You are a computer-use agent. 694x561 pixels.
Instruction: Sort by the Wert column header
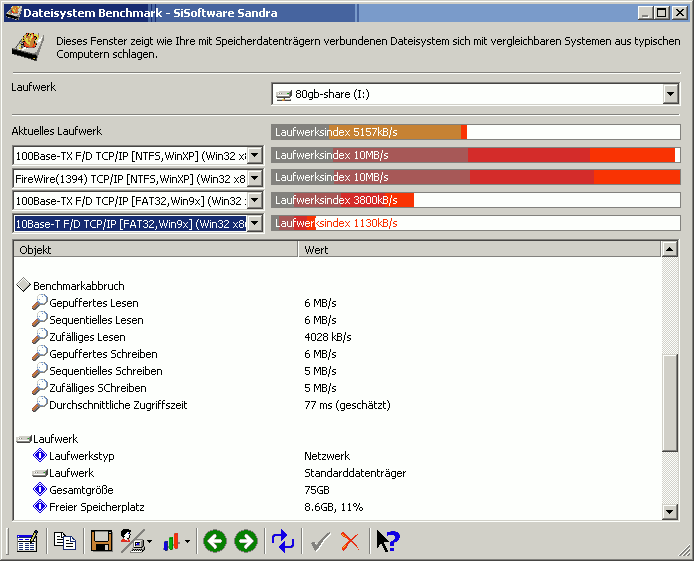coord(479,250)
